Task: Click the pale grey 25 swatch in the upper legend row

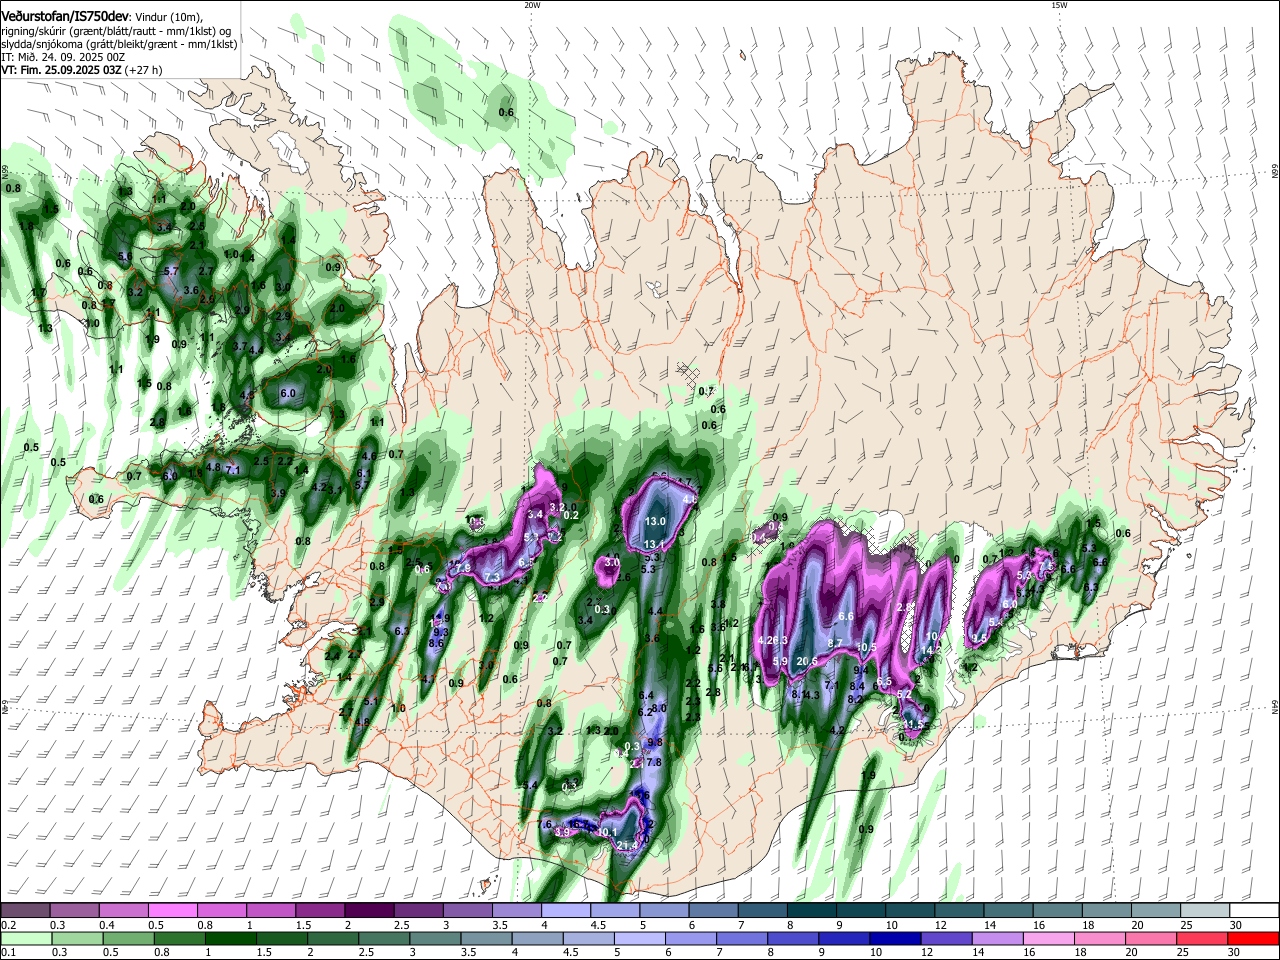Action: pos(1204,910)
